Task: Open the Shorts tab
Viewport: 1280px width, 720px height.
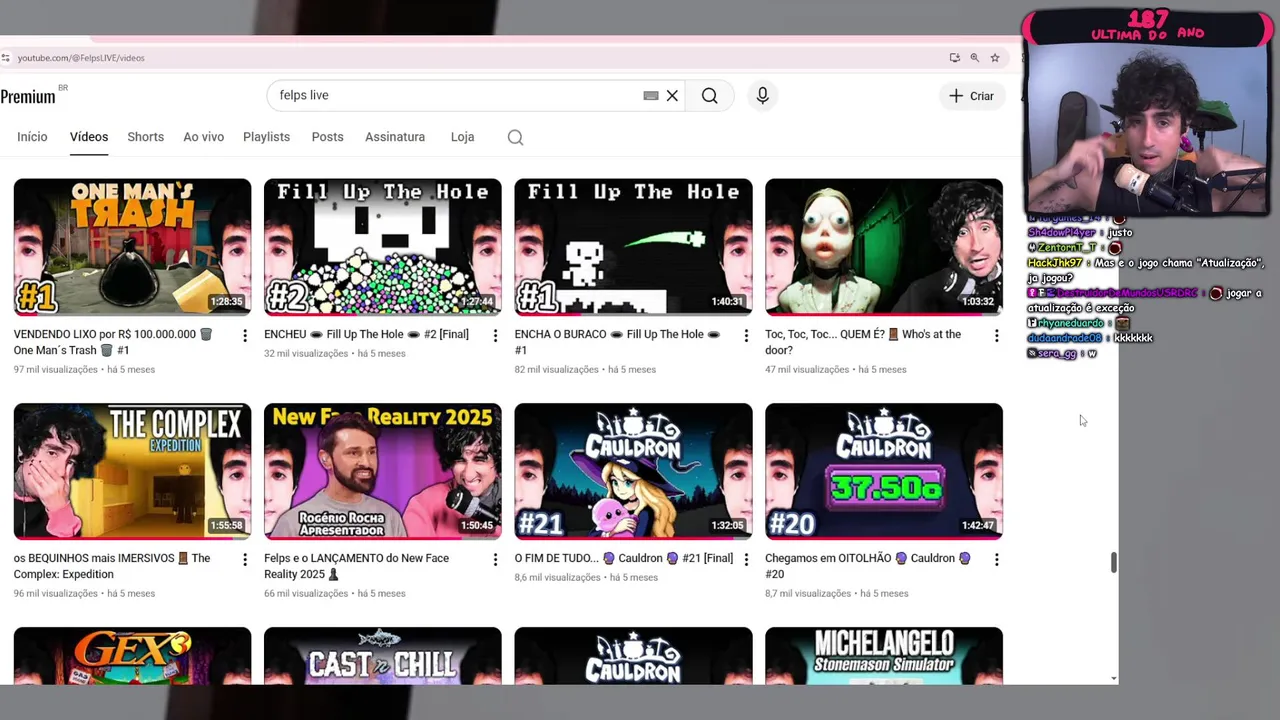Action: (145, 137)
